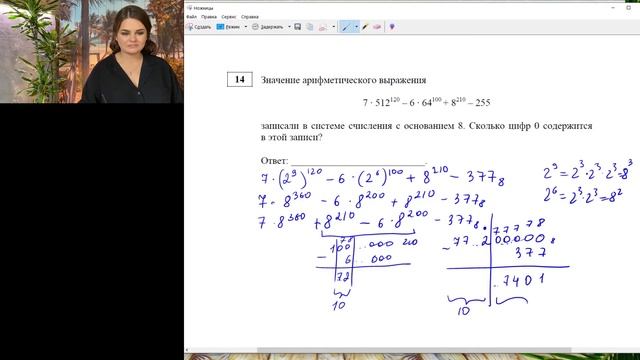Image resolution: width=640 pixels, height=360 pixels.
Task: Expand the send snip dropdown arrow
Action: (333, 27)
